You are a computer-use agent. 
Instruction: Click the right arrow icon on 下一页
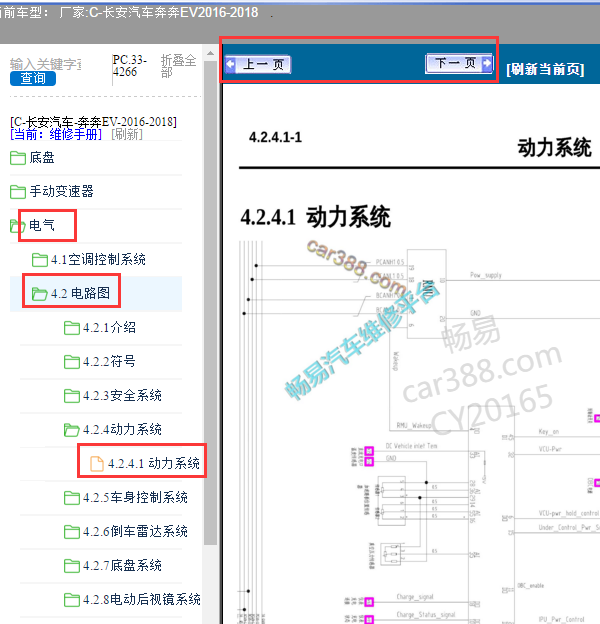(x=487, y=63)
